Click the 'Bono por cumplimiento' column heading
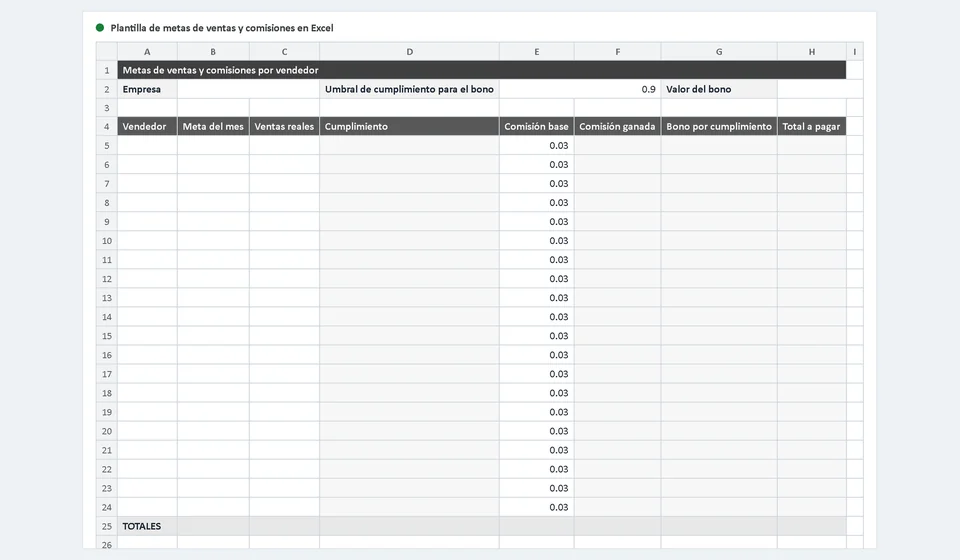960x560 pixels. (x=719, y=126)
